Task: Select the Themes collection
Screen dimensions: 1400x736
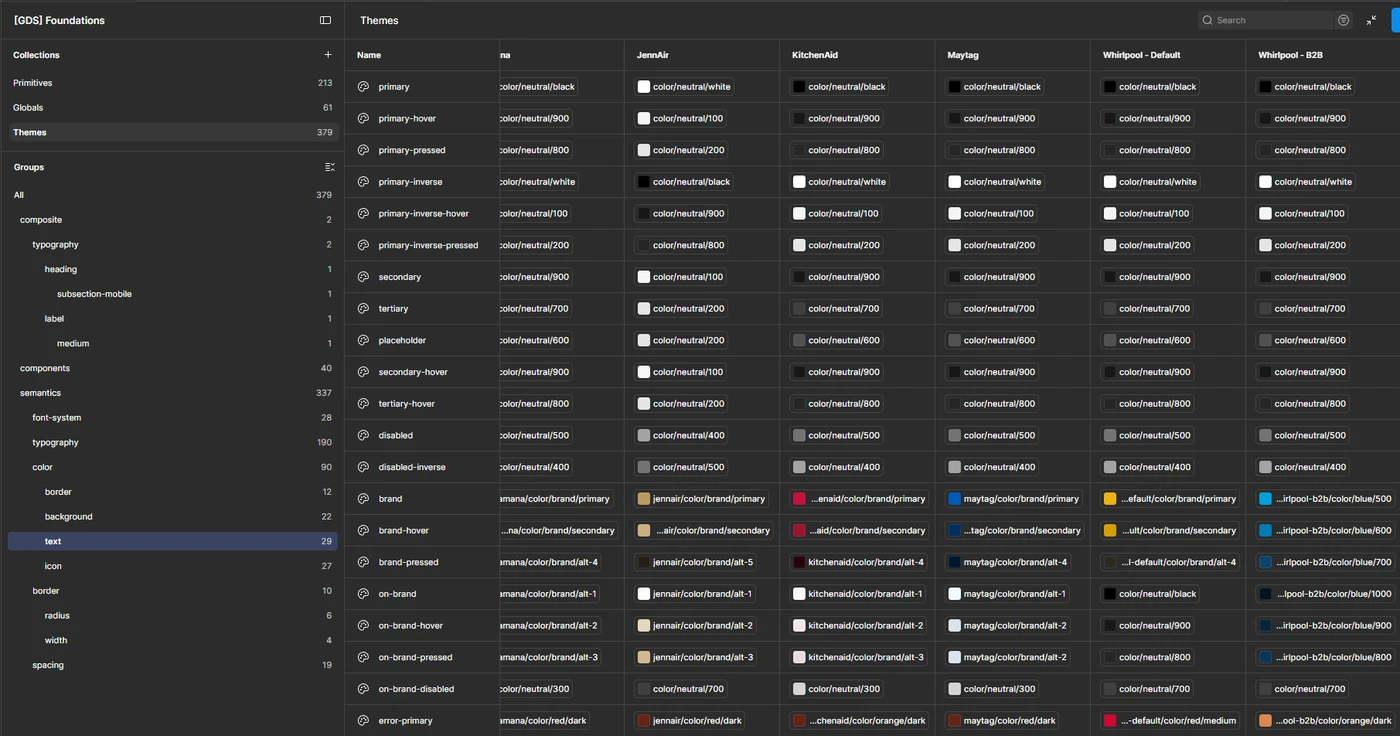Action: click(172, 132)
